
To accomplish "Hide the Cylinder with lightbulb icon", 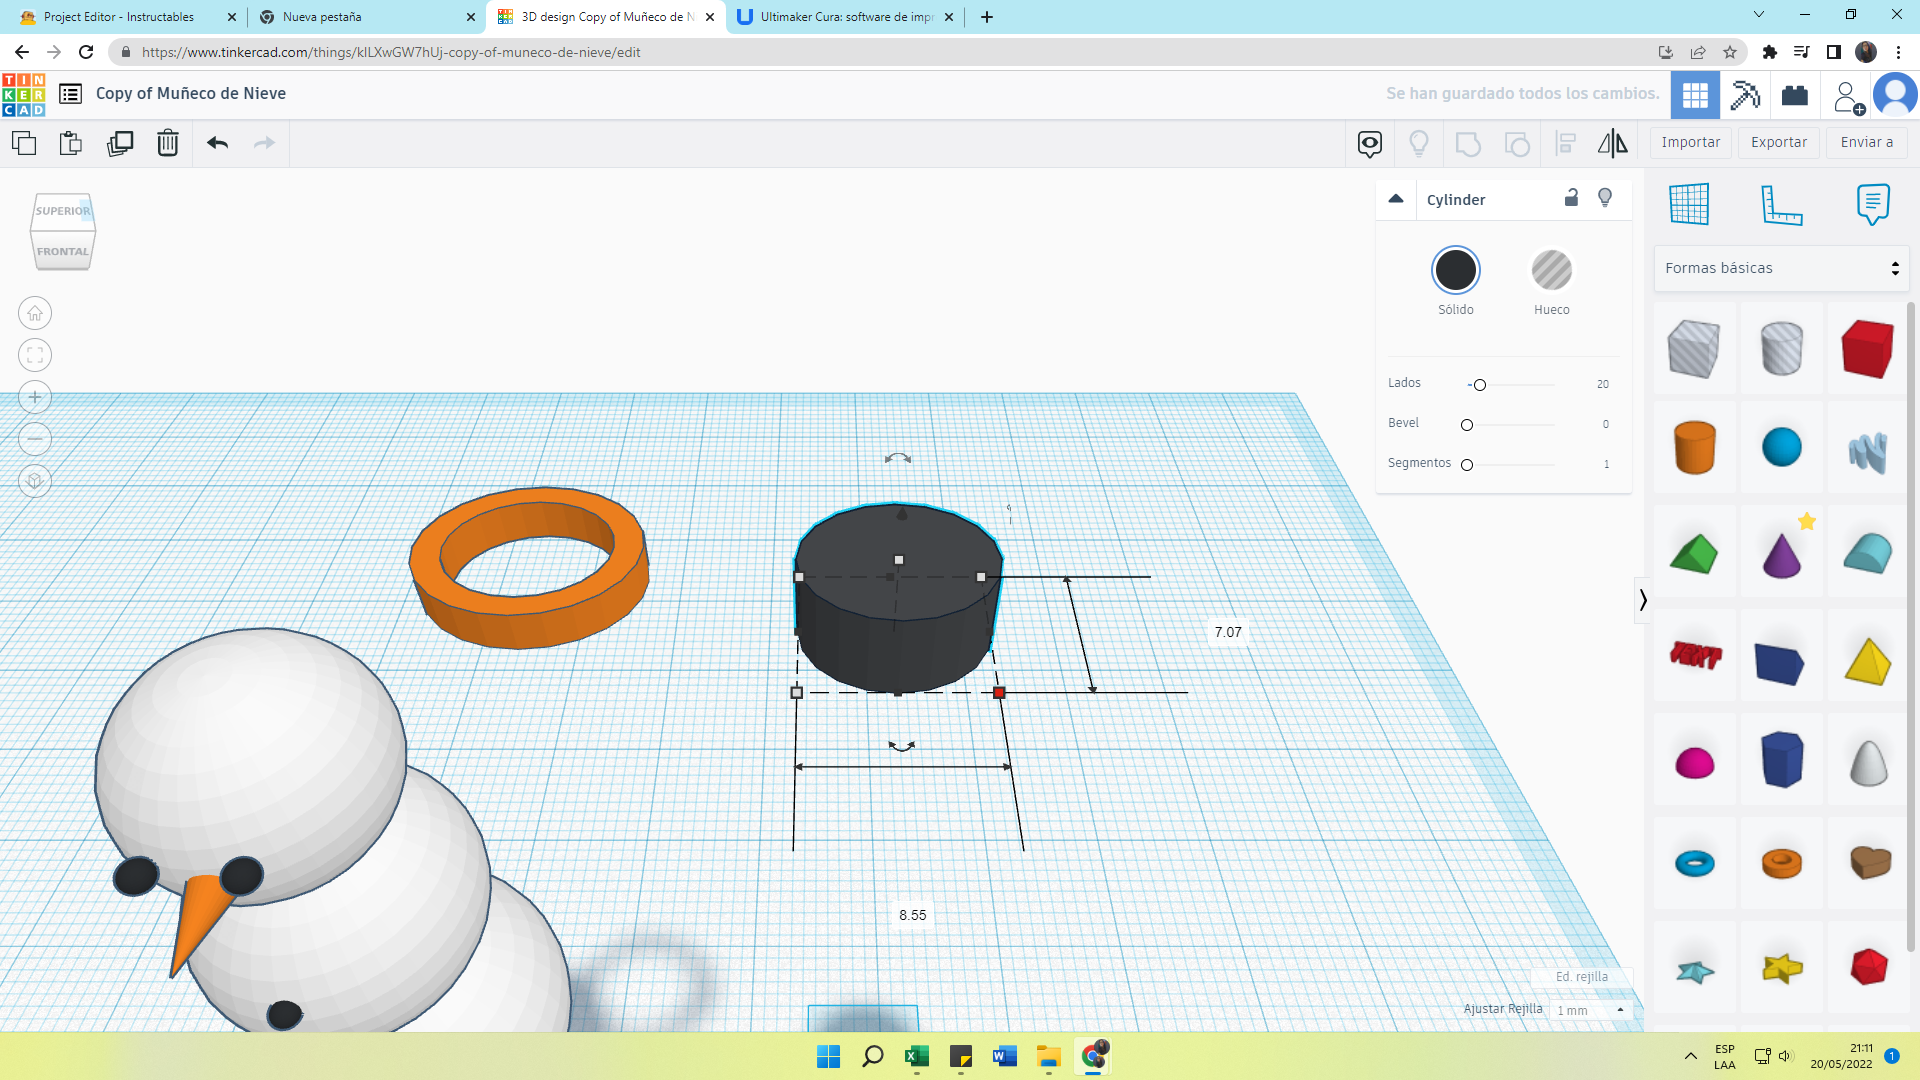I will click(1605, 198).
